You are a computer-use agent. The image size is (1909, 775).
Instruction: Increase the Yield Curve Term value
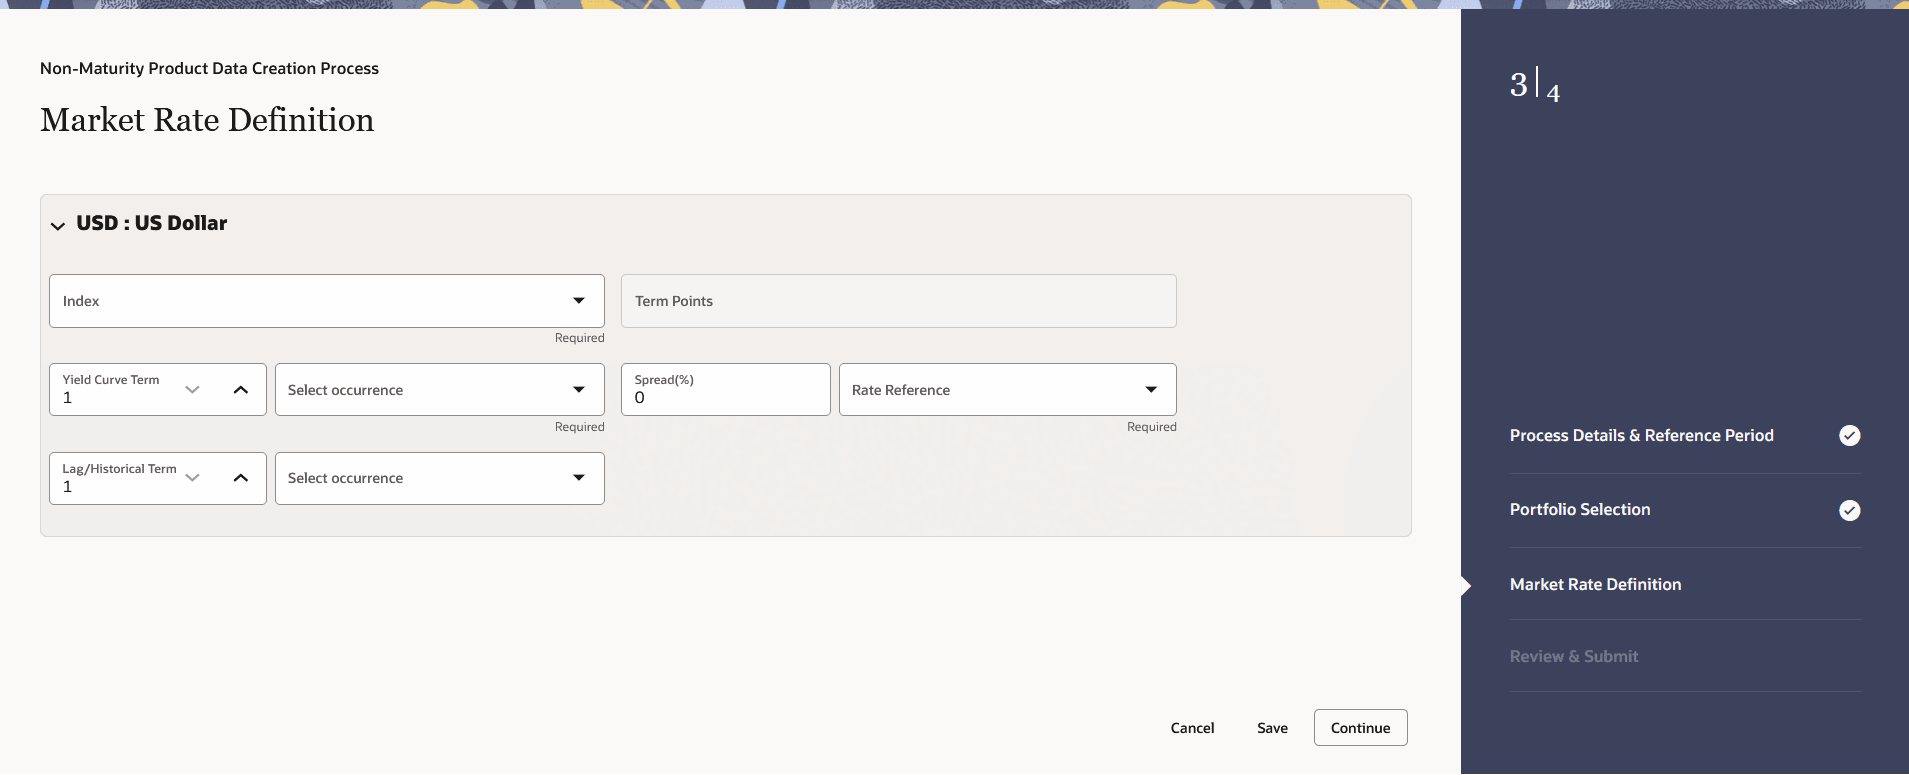(241, 390)
